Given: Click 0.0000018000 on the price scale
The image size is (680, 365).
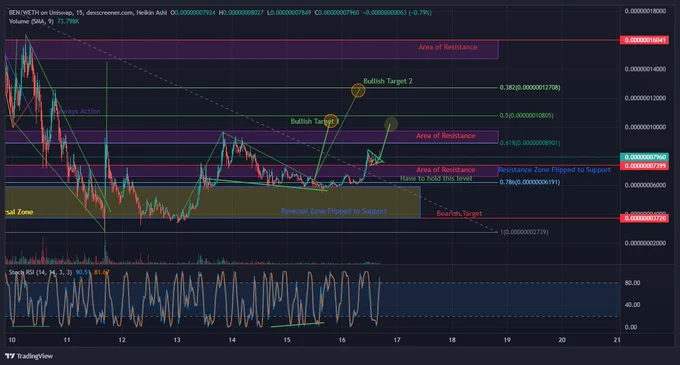Looking at the screenshot, I should click(645, 11).
